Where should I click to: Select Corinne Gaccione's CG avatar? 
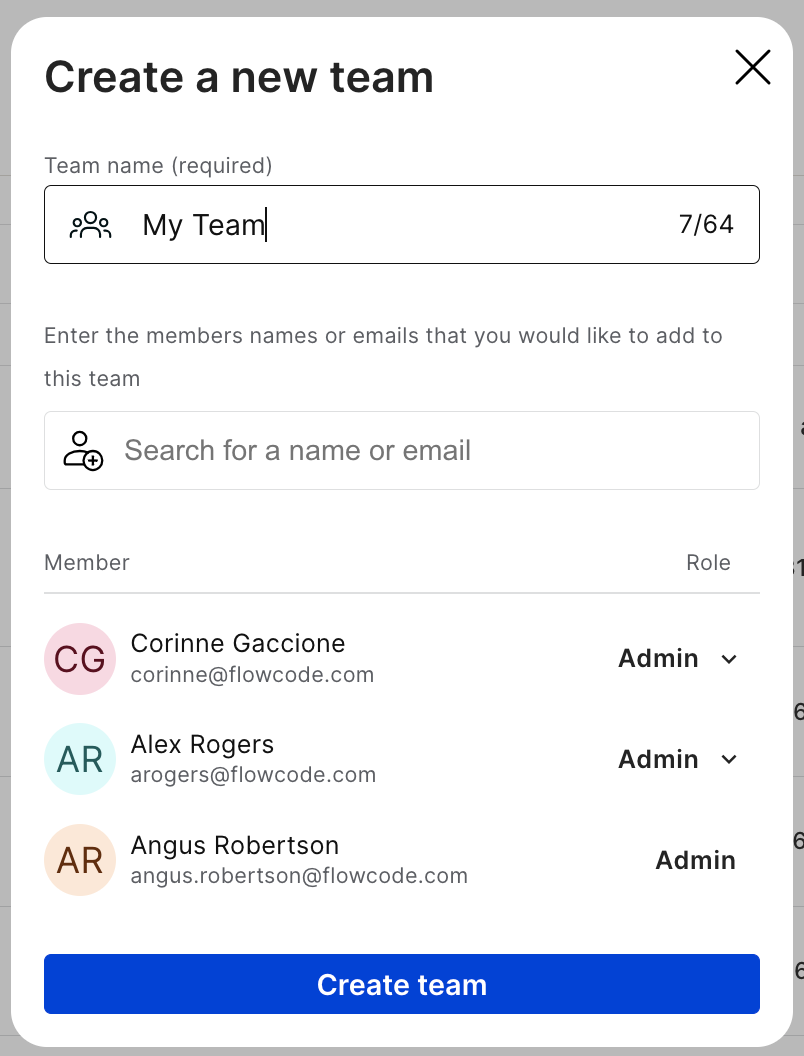(79, 659)
